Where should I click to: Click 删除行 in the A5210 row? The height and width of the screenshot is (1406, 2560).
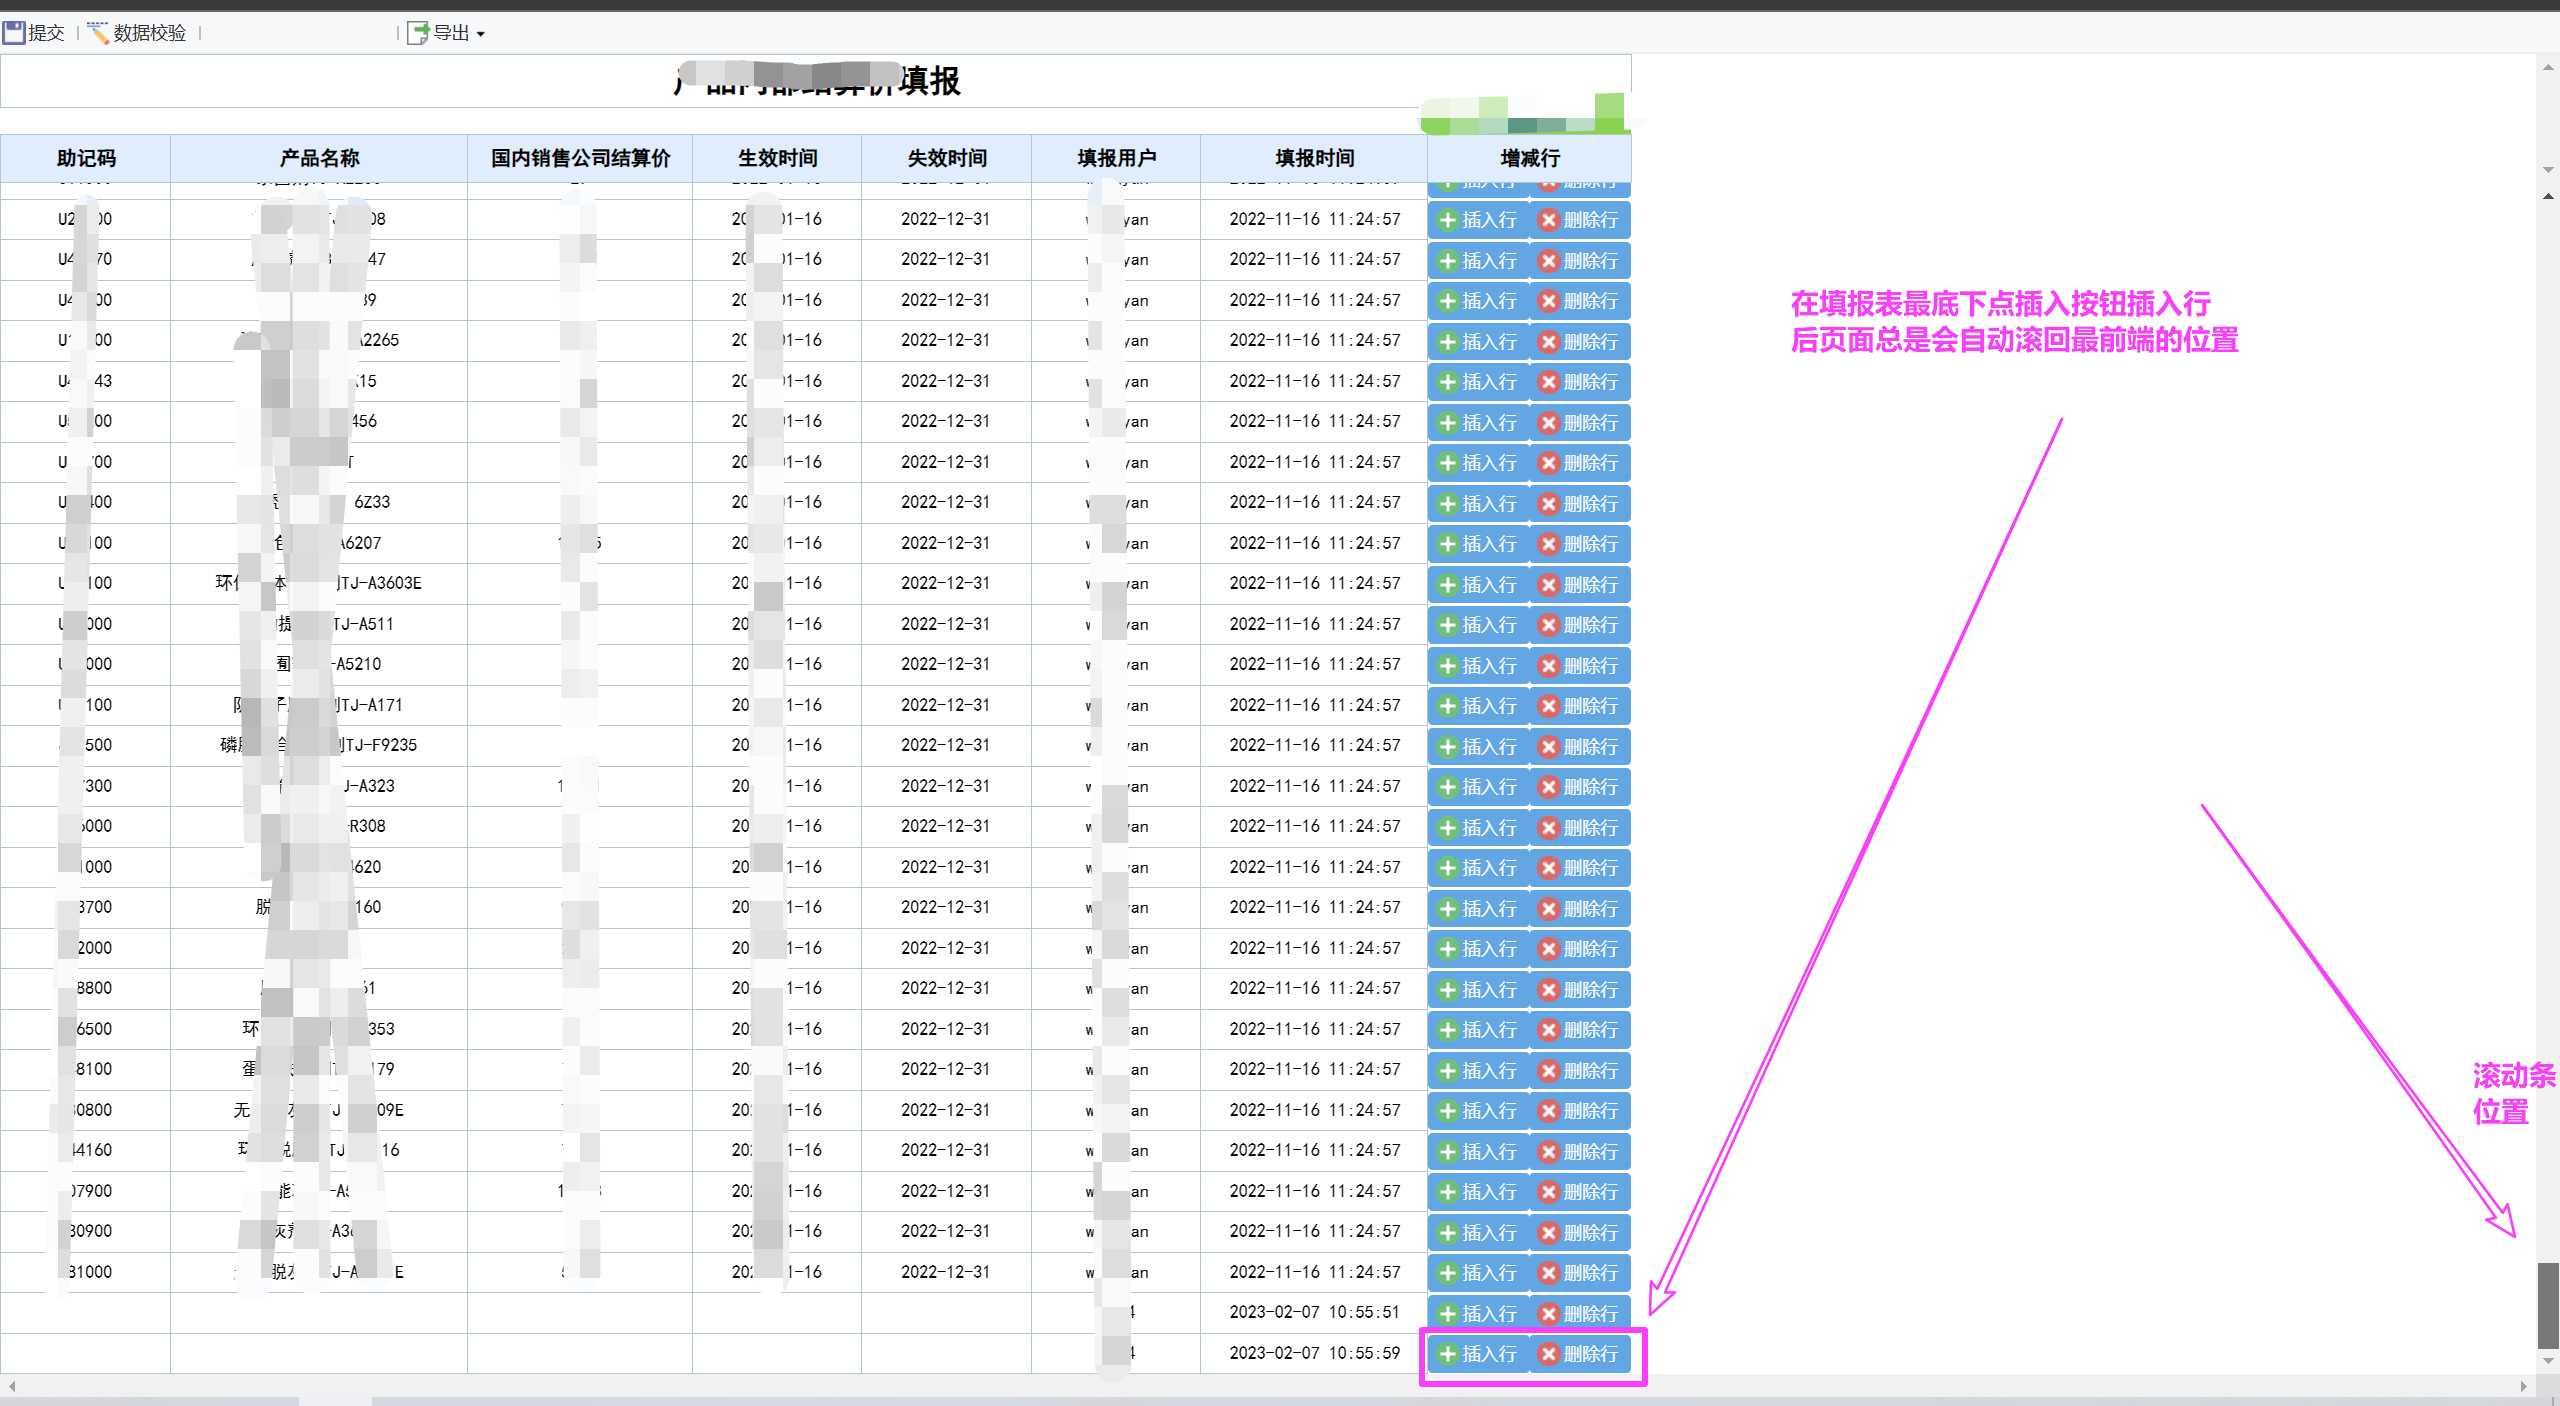coord(1580,666)
